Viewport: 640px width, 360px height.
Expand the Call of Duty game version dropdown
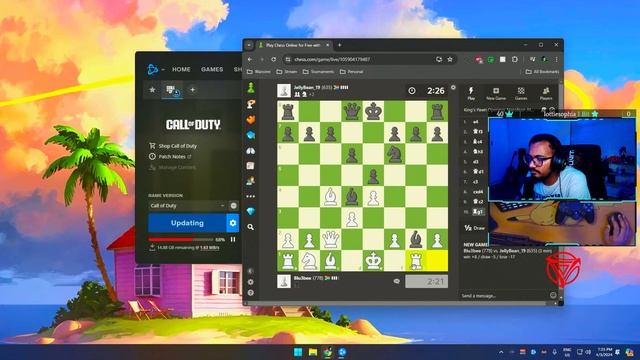click(187, 206)
